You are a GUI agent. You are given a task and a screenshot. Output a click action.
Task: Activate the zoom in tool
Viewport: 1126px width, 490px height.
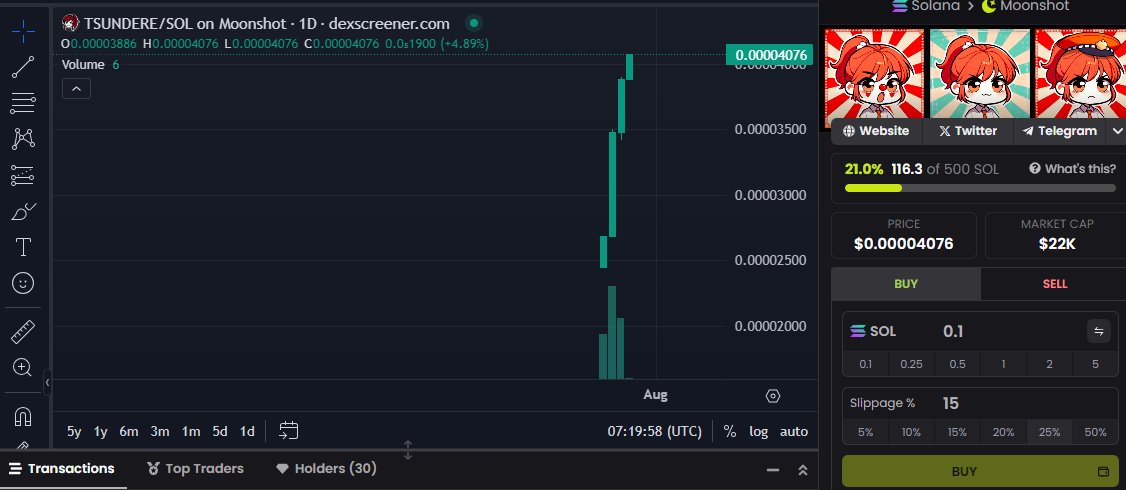pos(23,368)
